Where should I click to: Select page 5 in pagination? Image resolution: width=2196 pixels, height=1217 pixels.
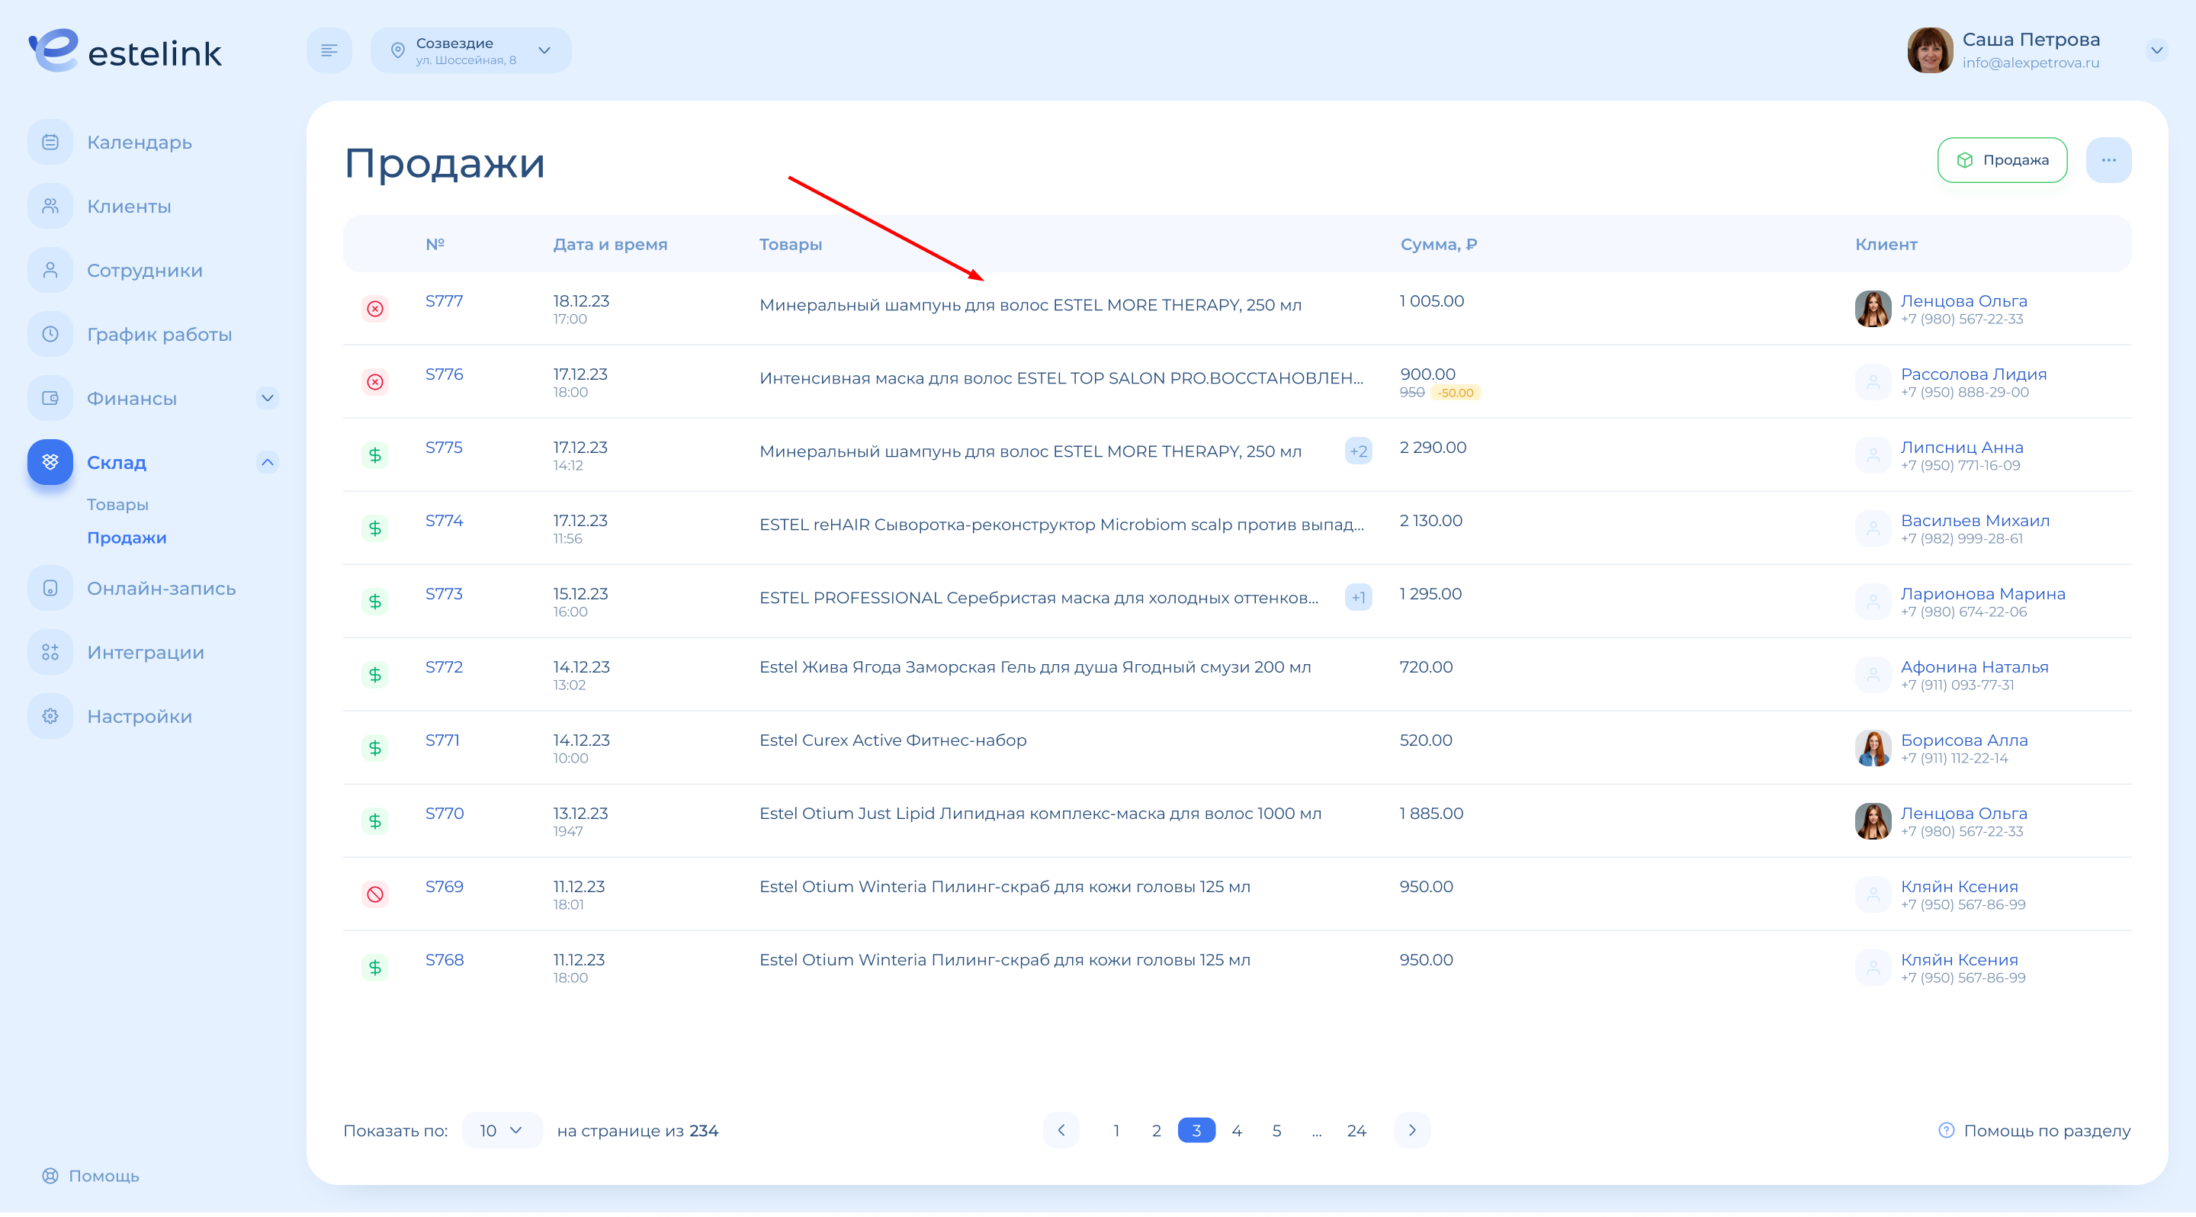(x=1276, y=1130)
